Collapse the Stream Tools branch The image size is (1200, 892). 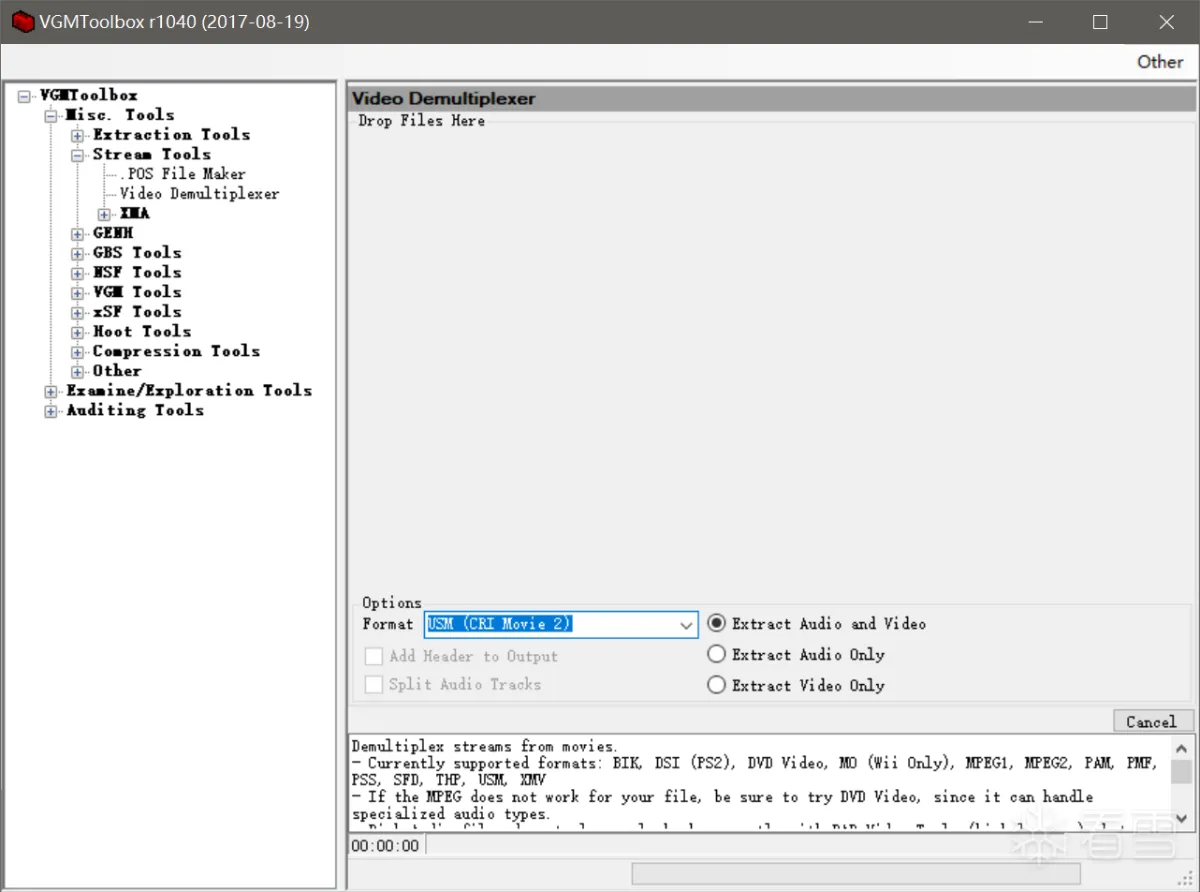click(x=77, y=154)
